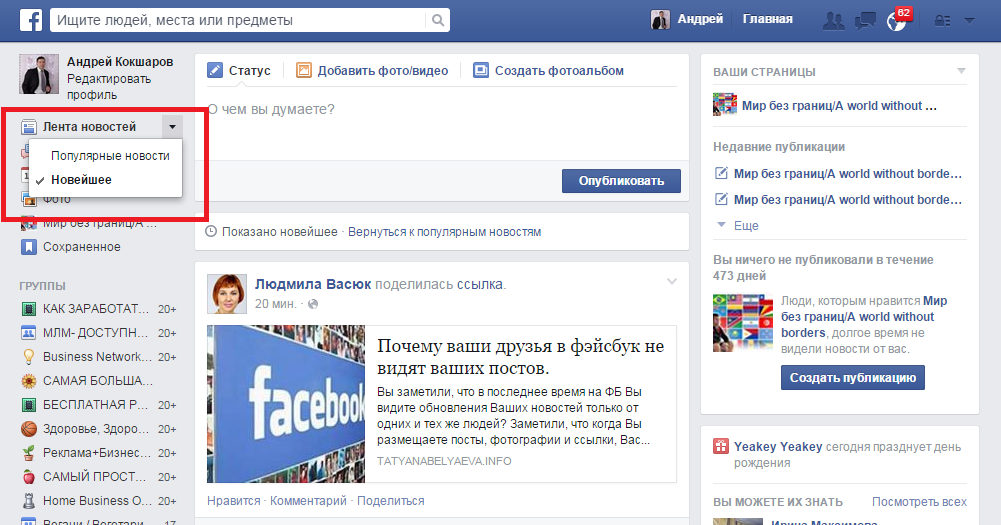Open САМАЯ БОЛЬША… sunflower group icon
Image resolution: width=1001 pixels, height=525 pixels.
(x=29, y=381)
